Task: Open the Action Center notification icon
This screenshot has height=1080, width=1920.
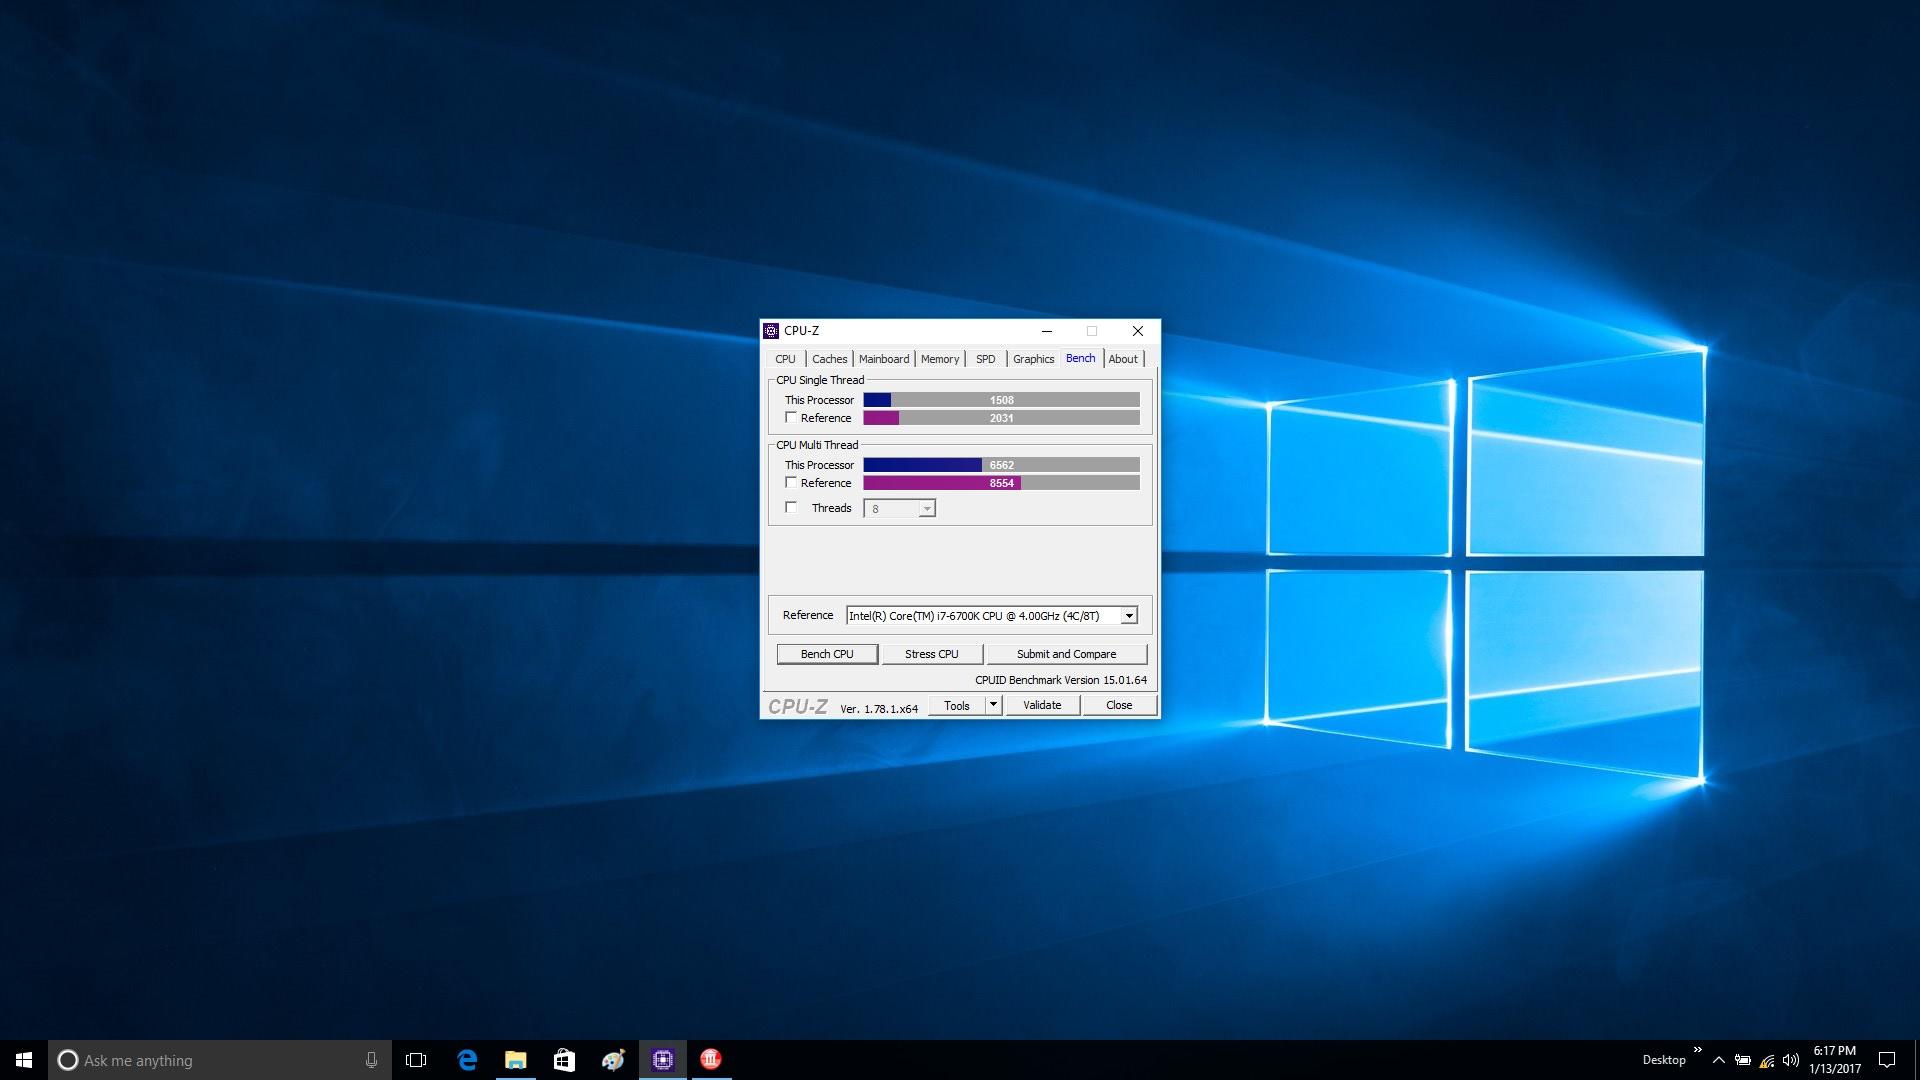Action: click(x=1887, y=1060)
